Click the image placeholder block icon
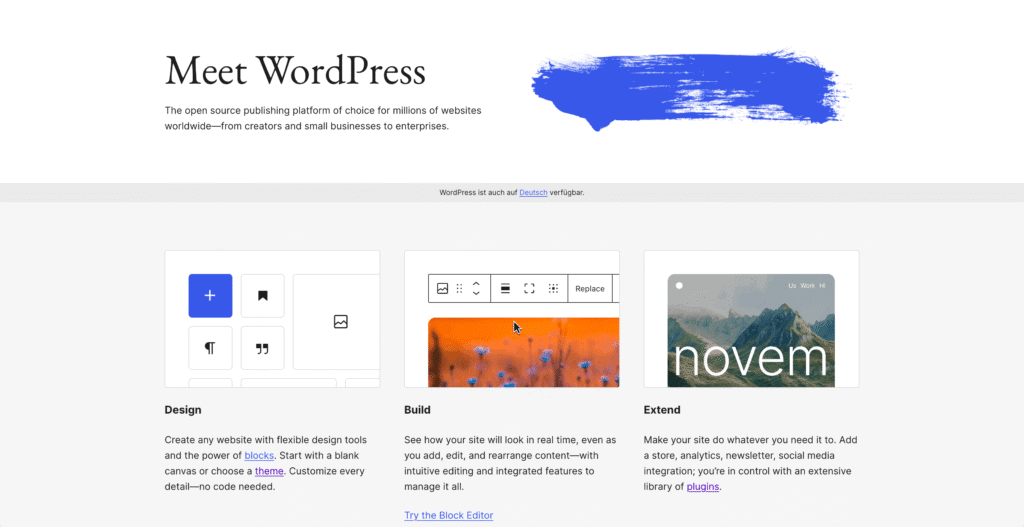This screenshot has height=527, width=1024. tap(340, 321)
